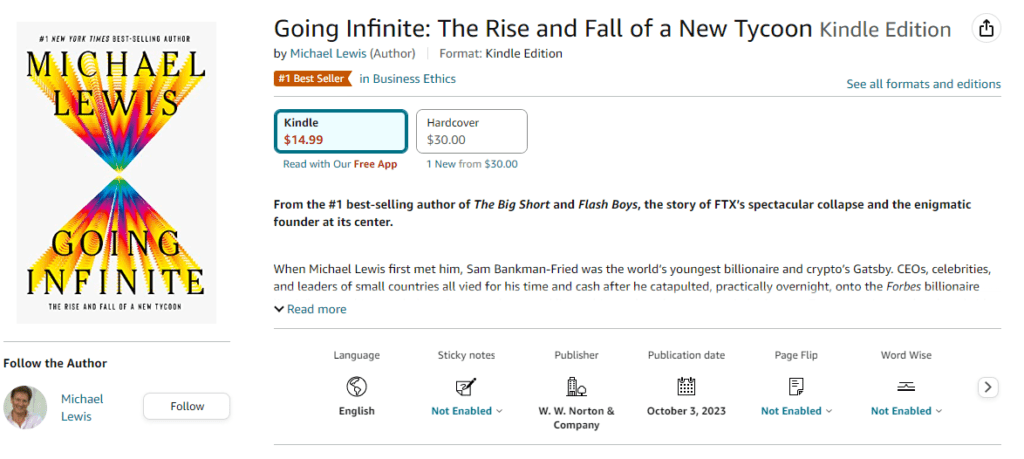Click the Word Wise icon

(906, 386)
